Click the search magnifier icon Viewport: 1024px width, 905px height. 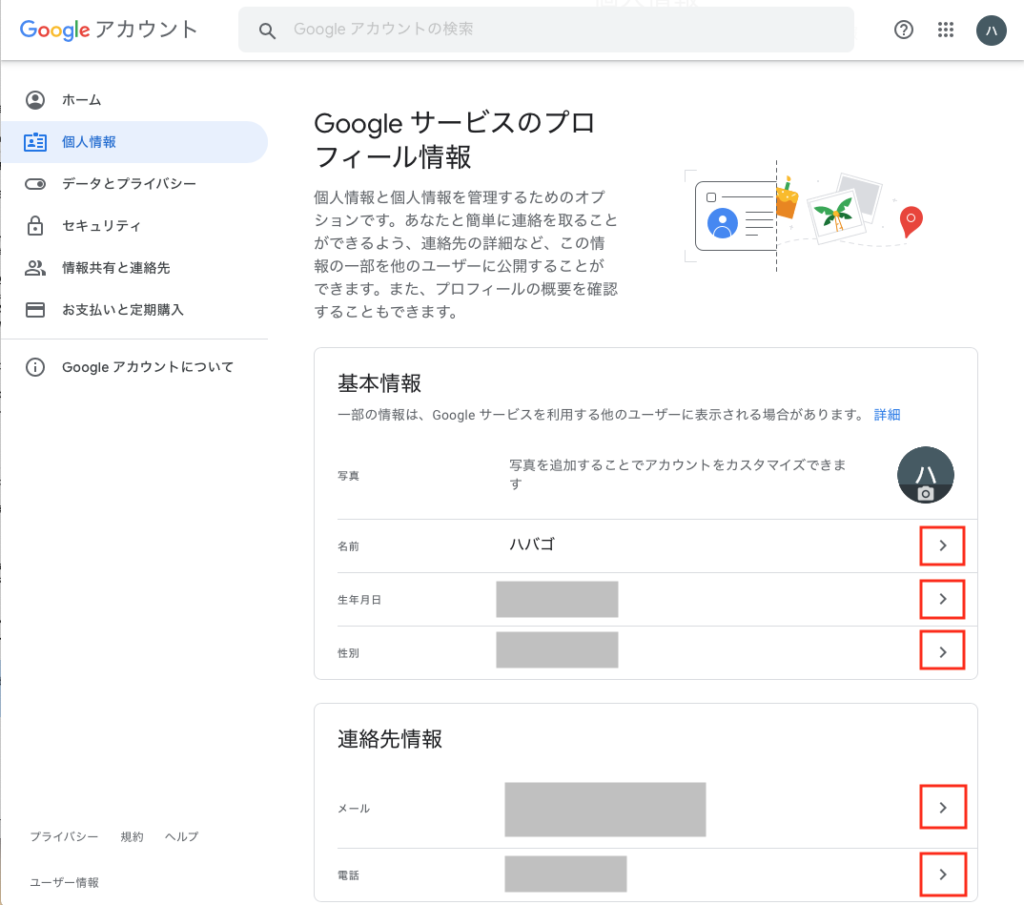tap(266, 30)
